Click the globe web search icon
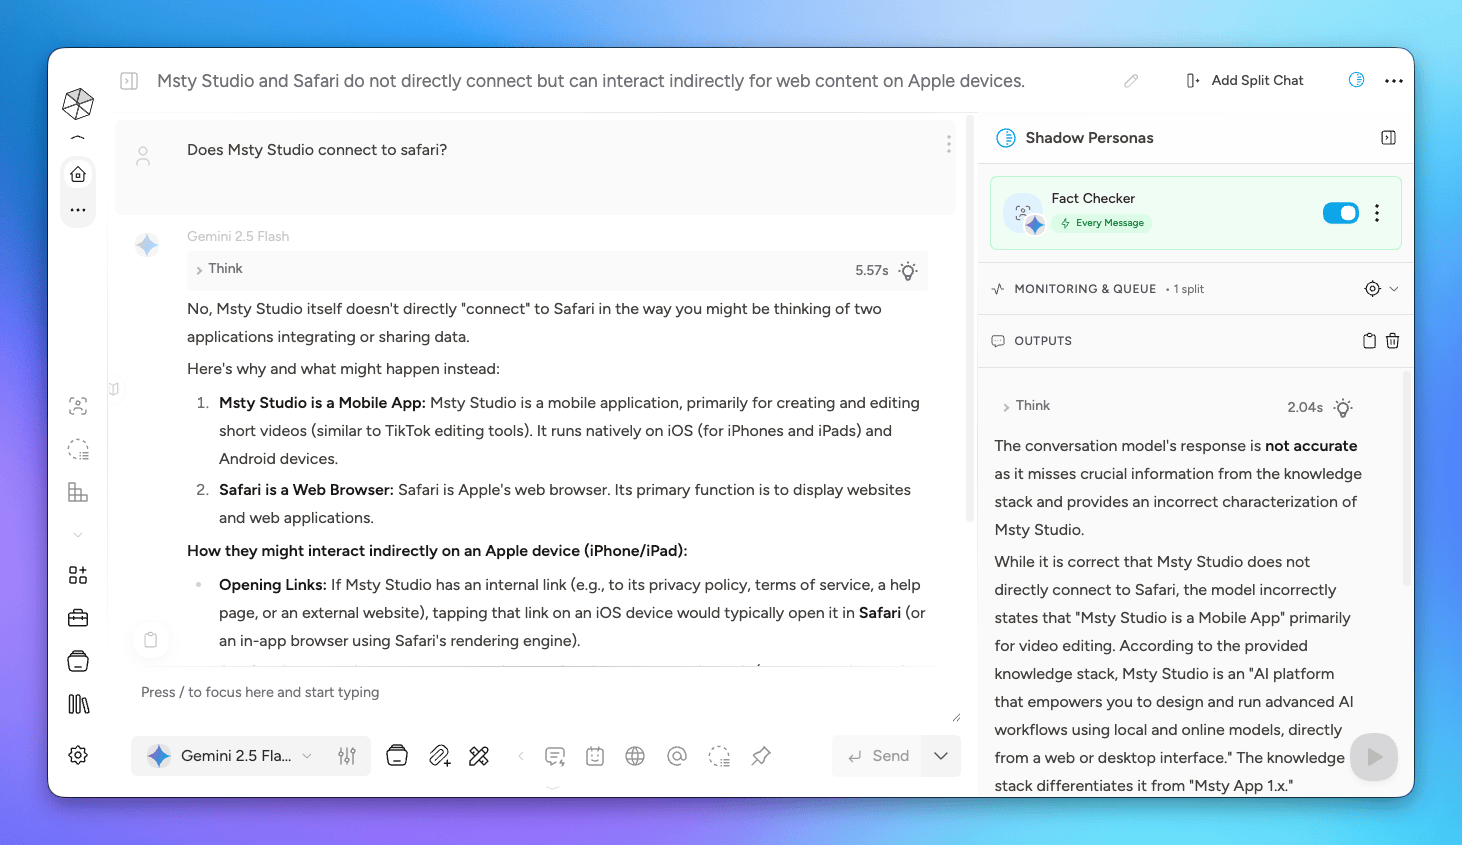 (x=635, y=756)
